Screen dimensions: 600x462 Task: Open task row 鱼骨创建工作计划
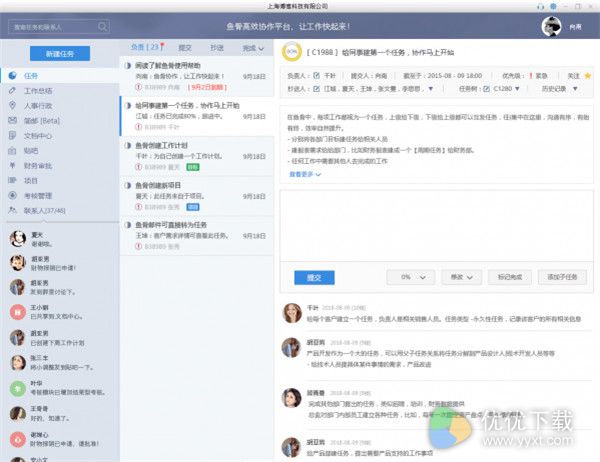pos(197,156)
